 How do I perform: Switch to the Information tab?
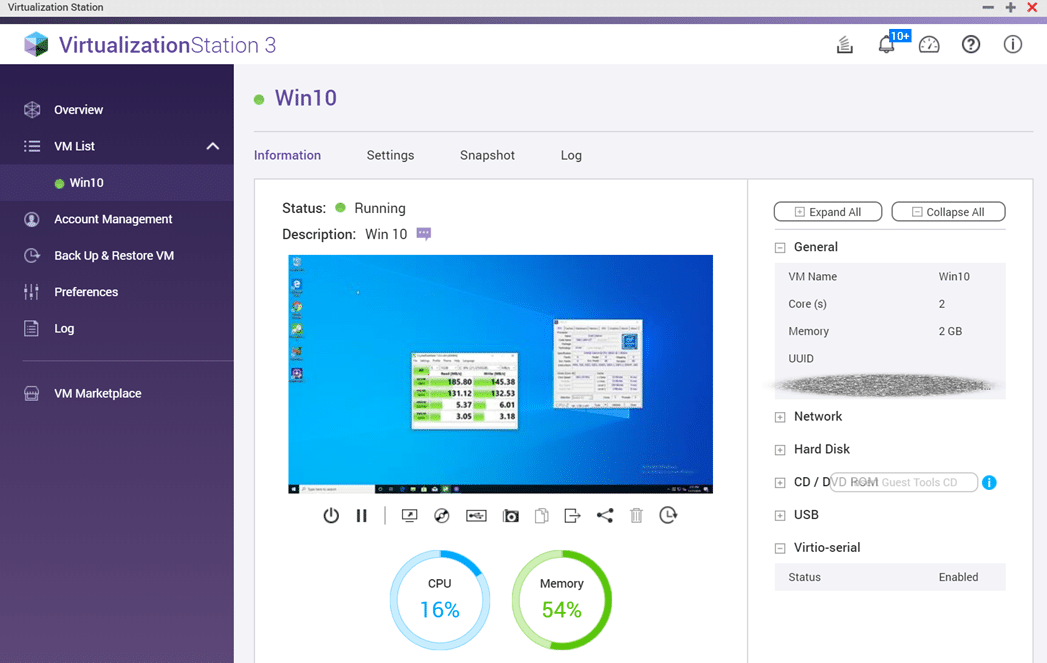tap(287, 155)
